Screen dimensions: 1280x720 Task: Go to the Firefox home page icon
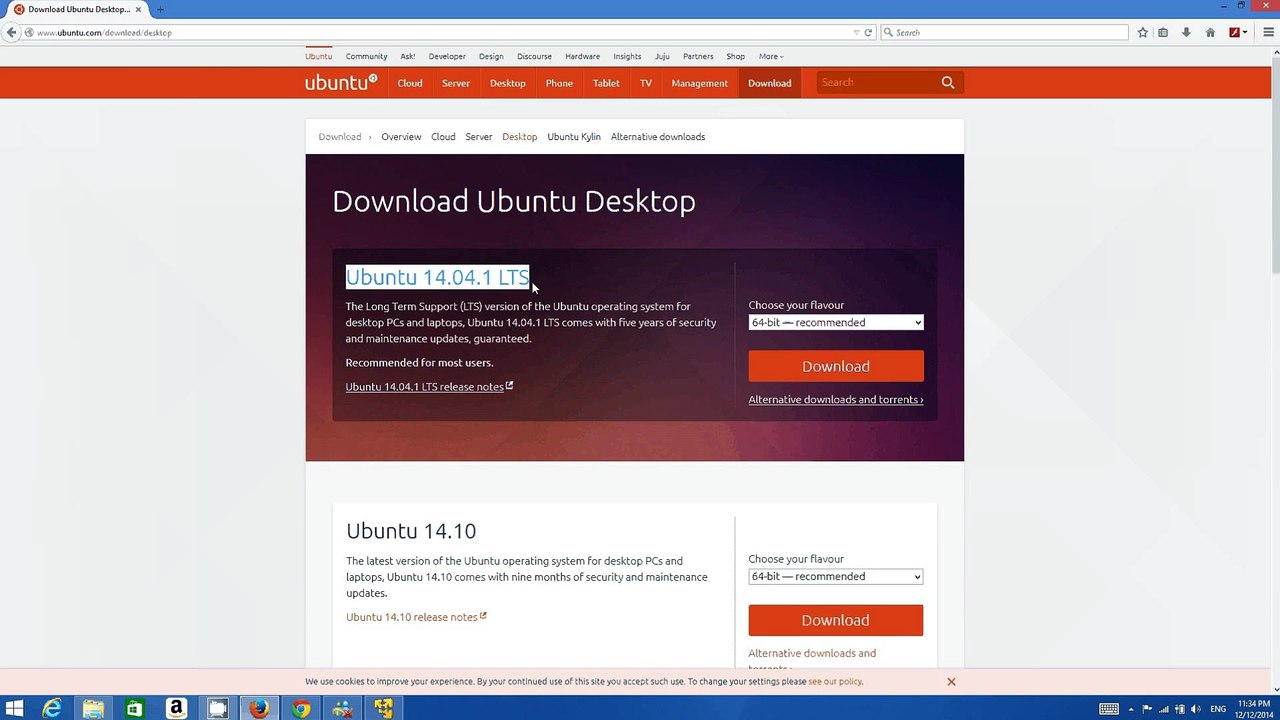(x=1210, y=32)
